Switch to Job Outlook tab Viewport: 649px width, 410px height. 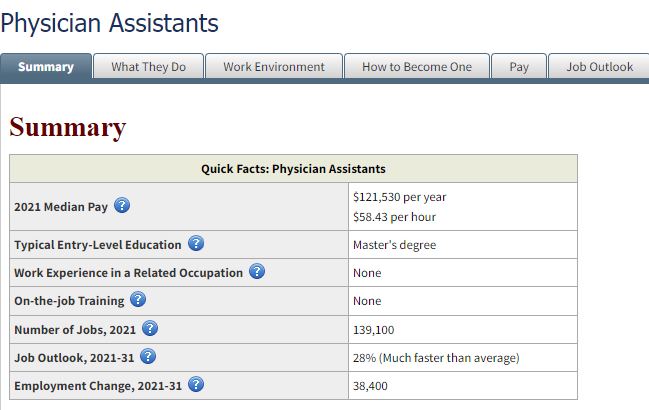[x=599, y=66]
